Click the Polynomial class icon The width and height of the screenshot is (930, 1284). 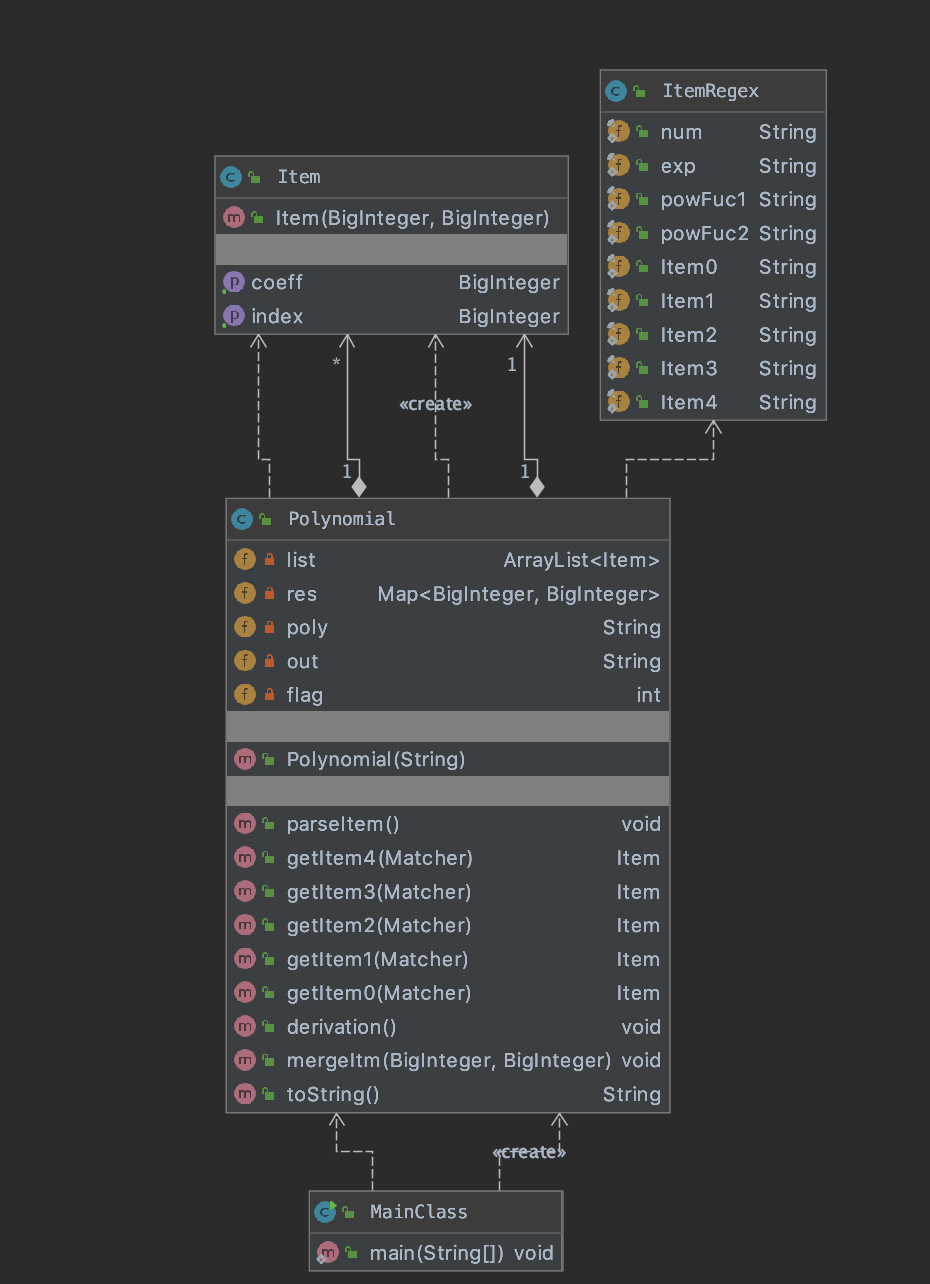(x=242, y=519)
